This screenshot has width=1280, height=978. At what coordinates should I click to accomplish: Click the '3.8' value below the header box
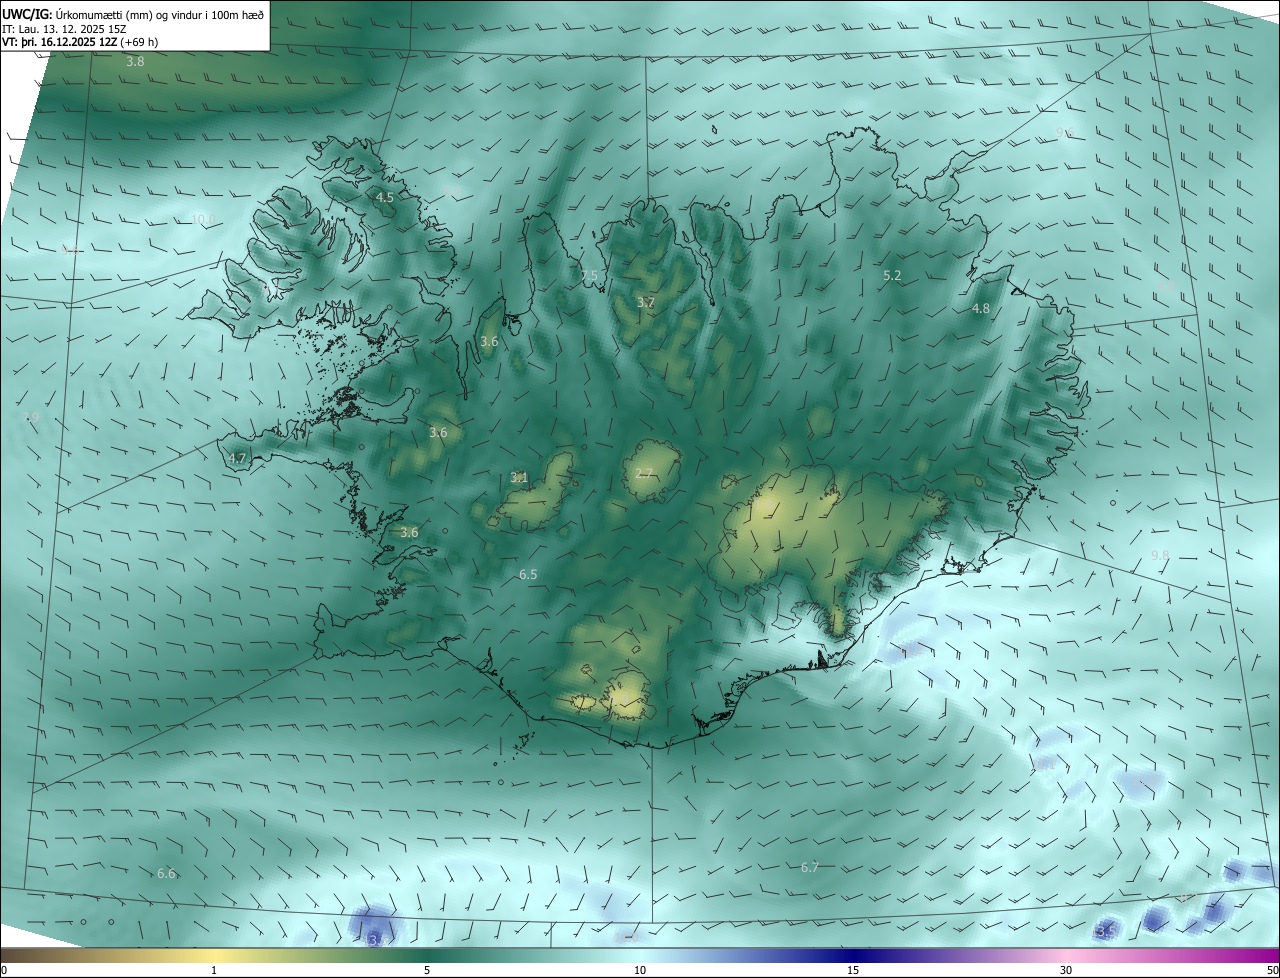point(135,62)
